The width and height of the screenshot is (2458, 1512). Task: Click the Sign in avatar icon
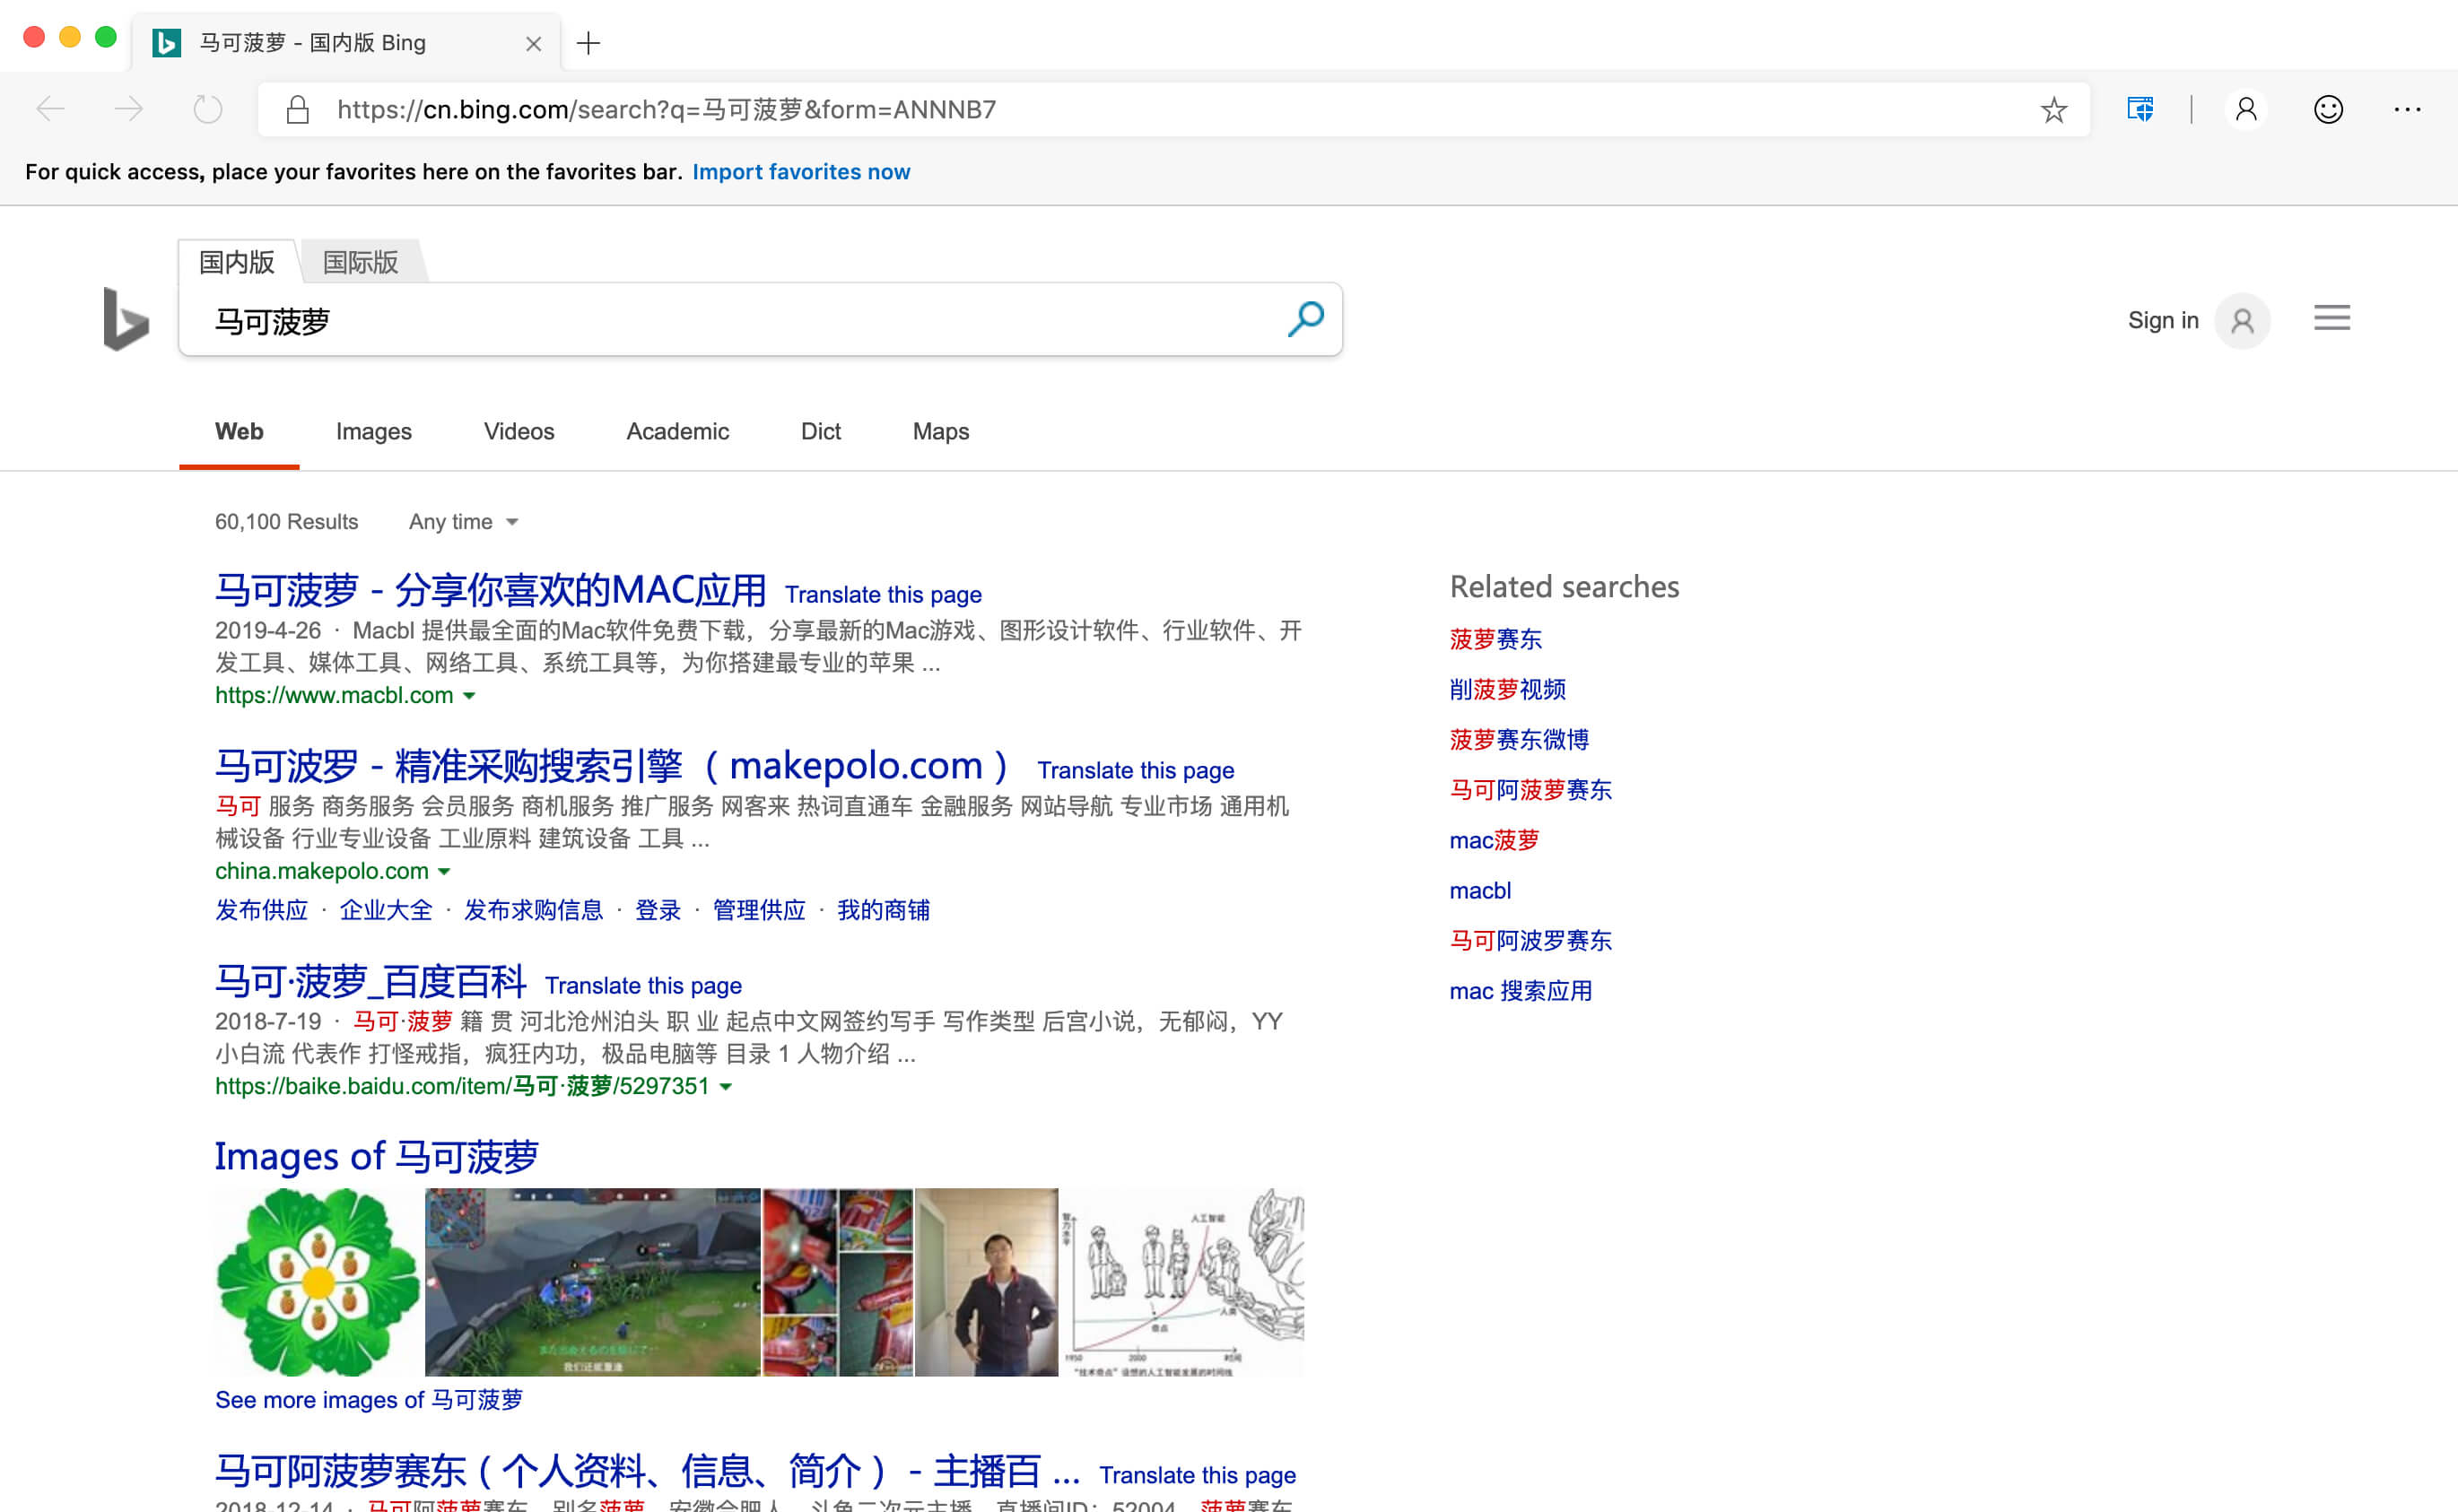click(x=2242, y=320)
